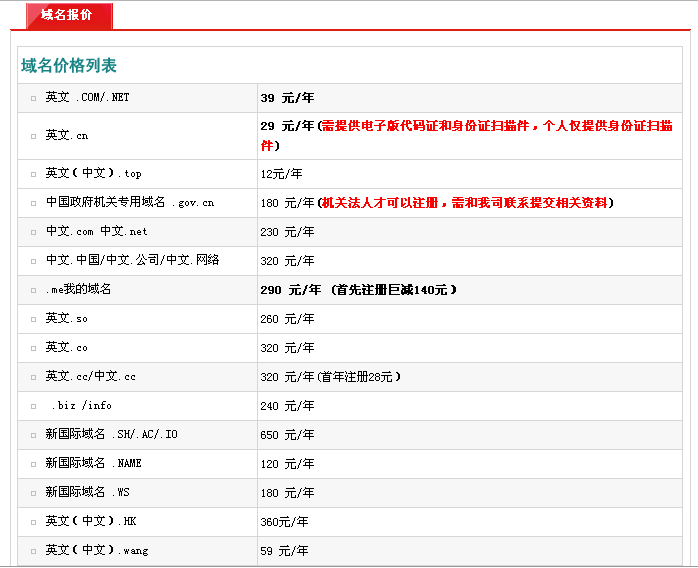Select the 中文.com 中文.net domain label
This screenshot has width=698, height=568.
tap(96, 232)
